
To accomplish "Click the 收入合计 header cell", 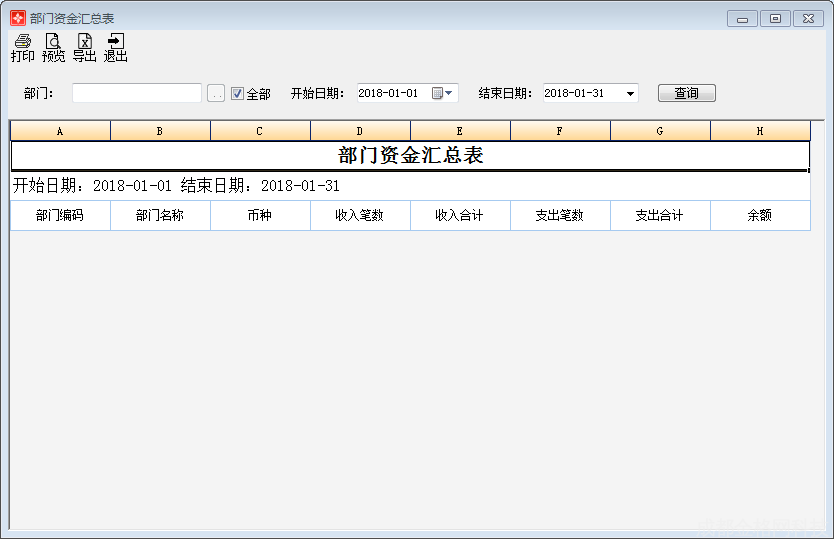I will 460,215.
